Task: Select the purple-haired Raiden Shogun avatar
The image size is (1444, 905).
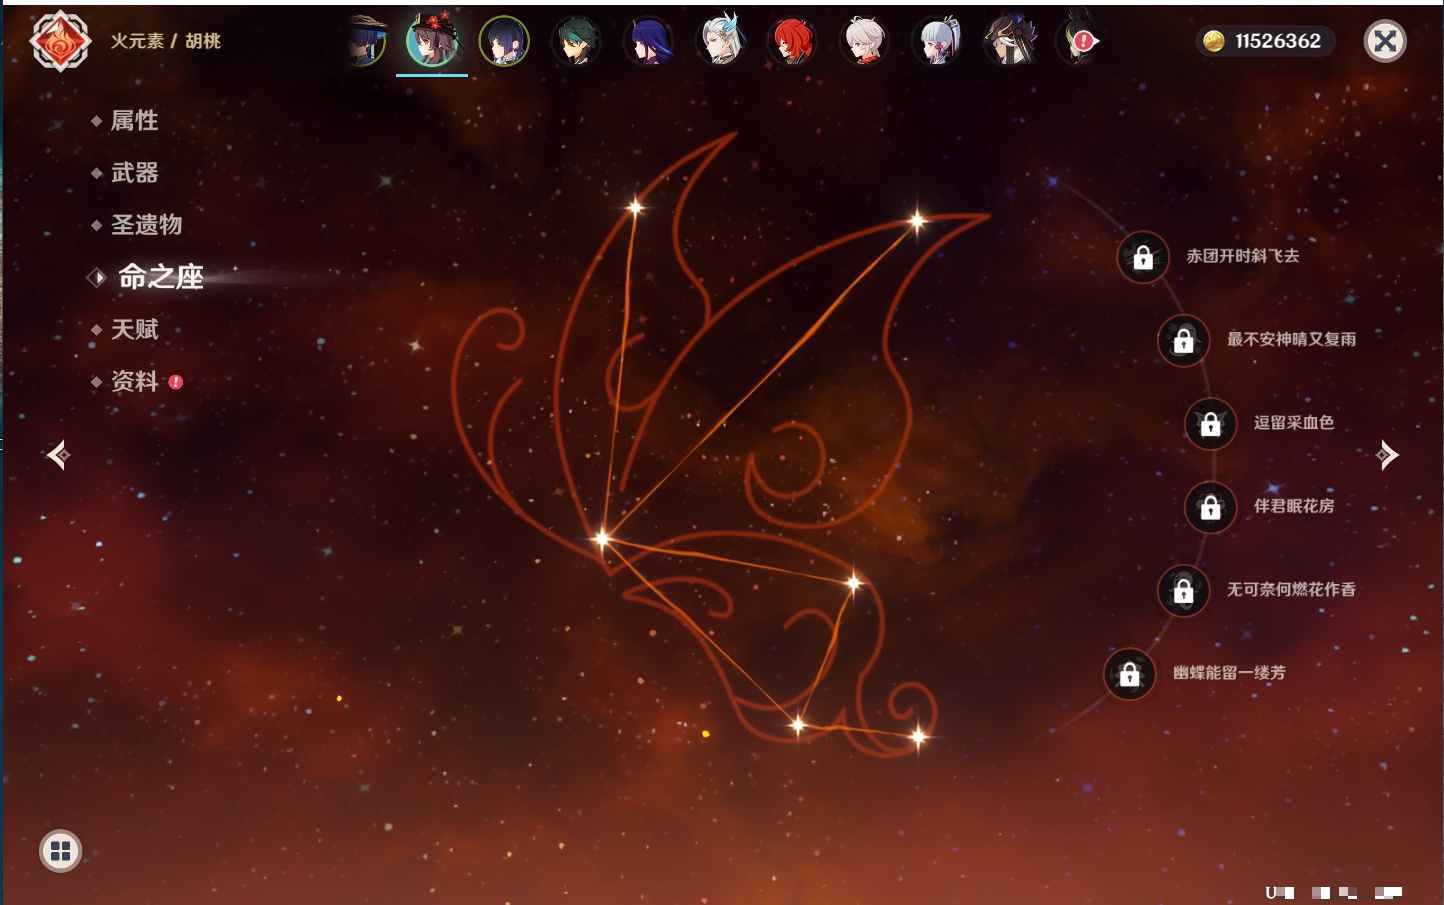Action: 648,41
